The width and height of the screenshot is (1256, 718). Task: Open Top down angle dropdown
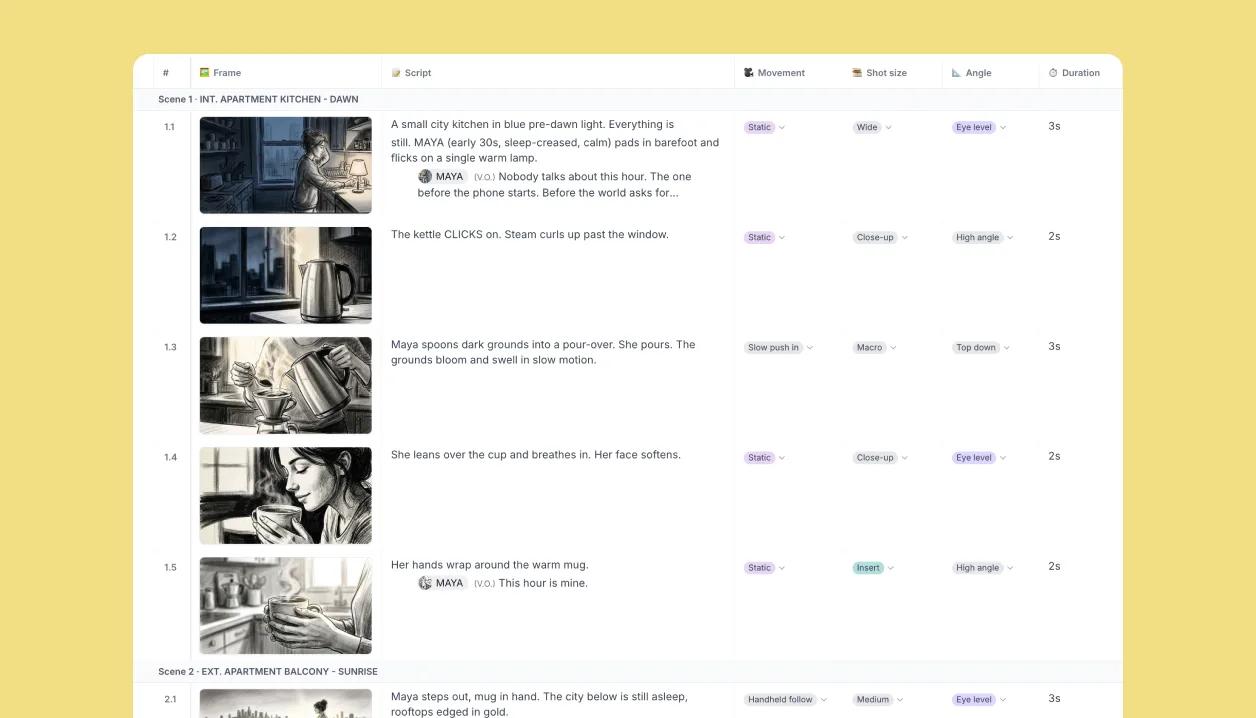[981, 347]
